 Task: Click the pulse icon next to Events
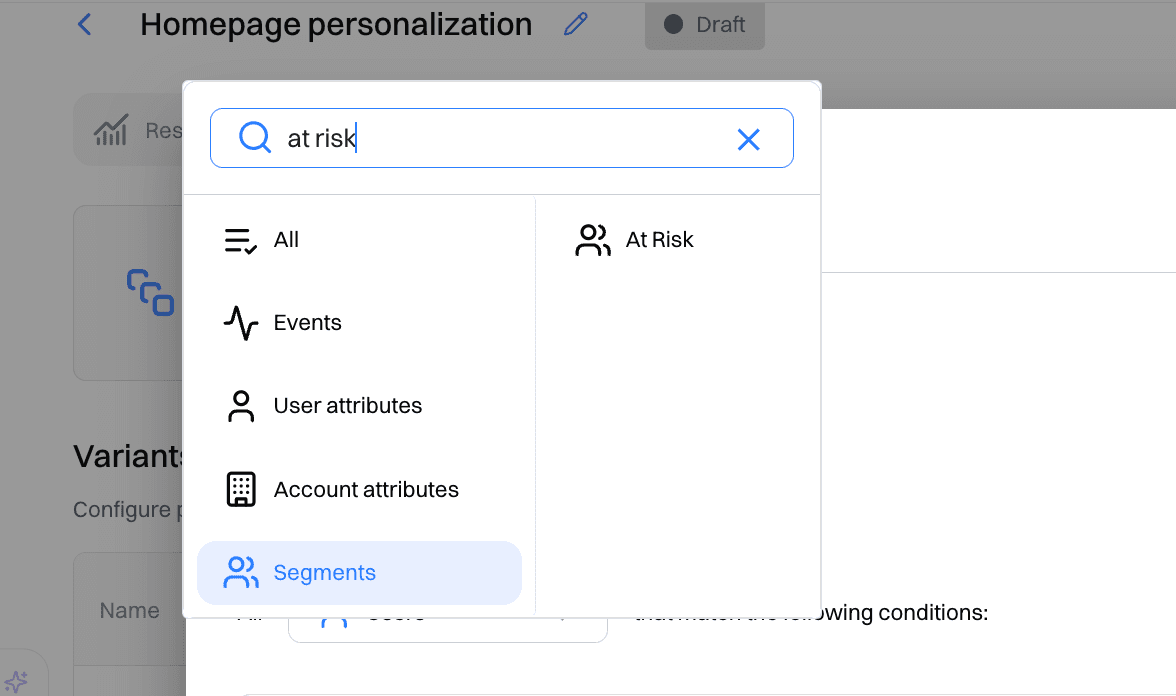[x=240, y=323]
